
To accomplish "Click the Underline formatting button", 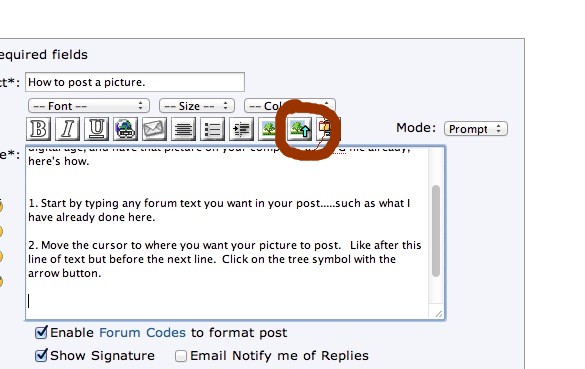I will (x=97, y=129).
